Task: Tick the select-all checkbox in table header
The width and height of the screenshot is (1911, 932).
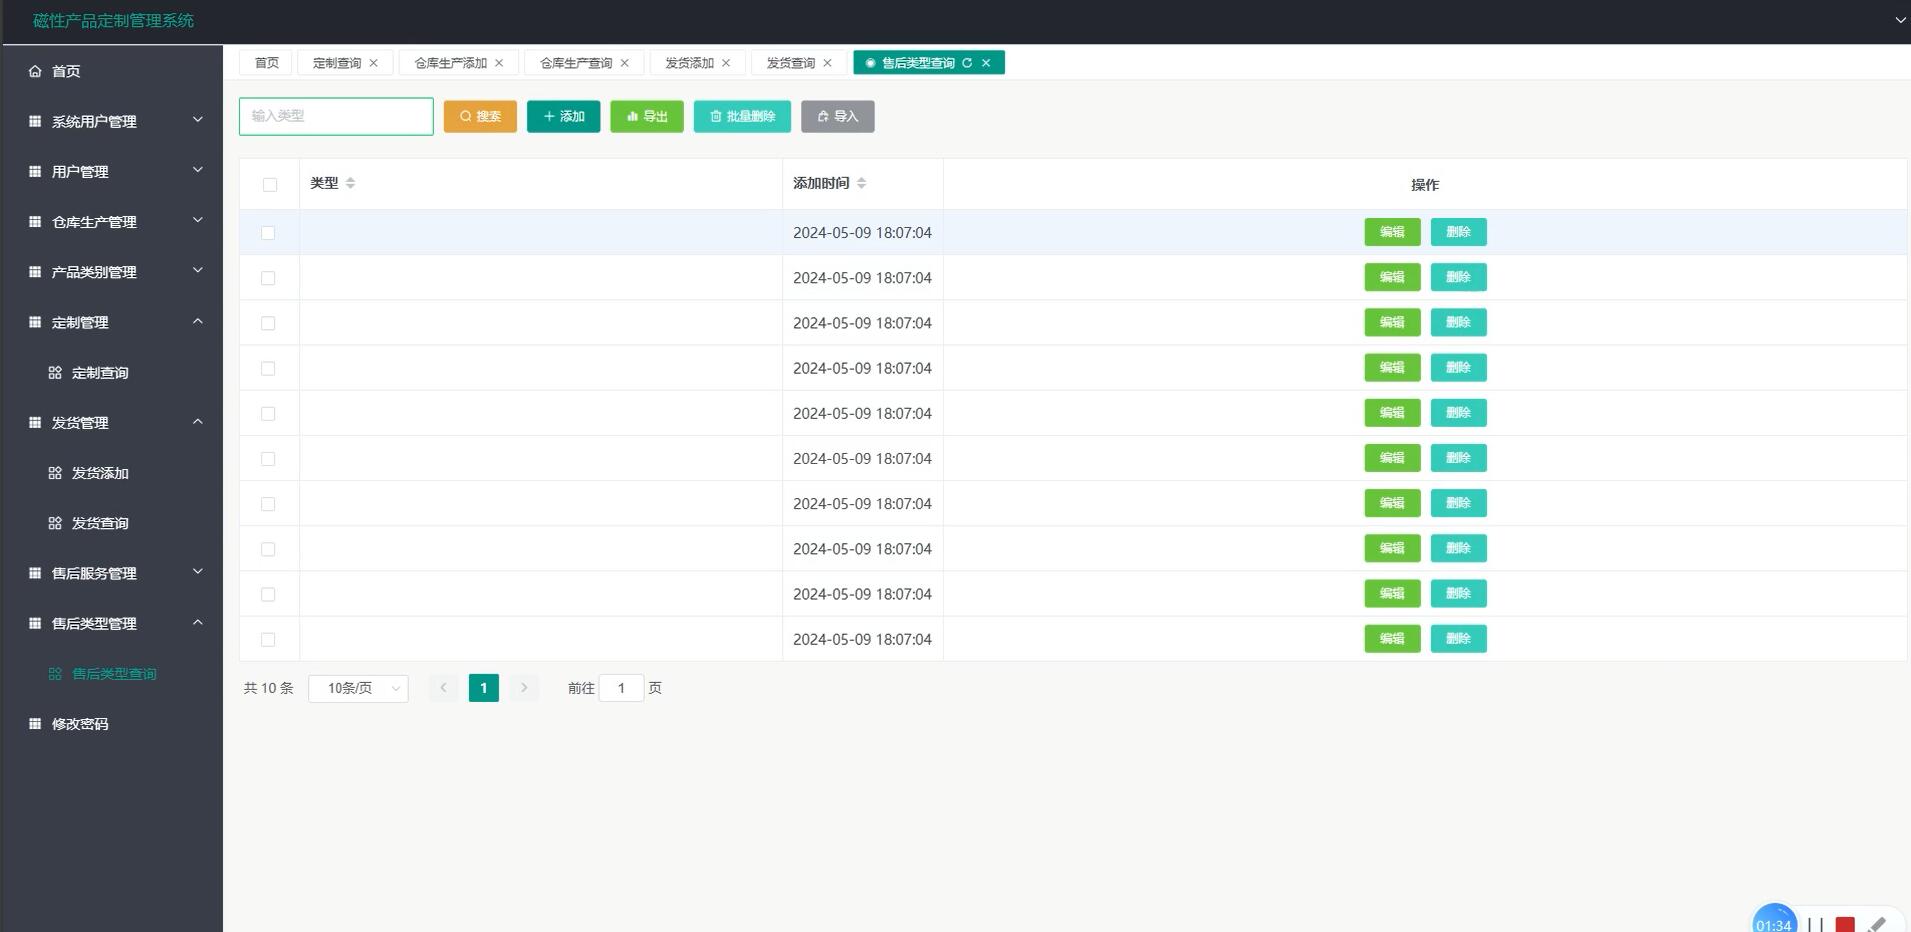Action: click(269, 185)
